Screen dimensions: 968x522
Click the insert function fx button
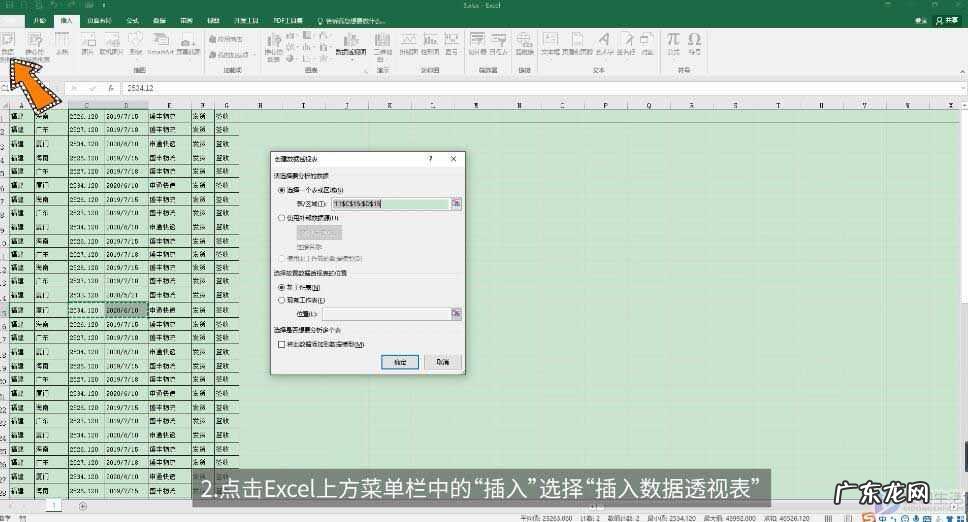[x=111, y=89]
